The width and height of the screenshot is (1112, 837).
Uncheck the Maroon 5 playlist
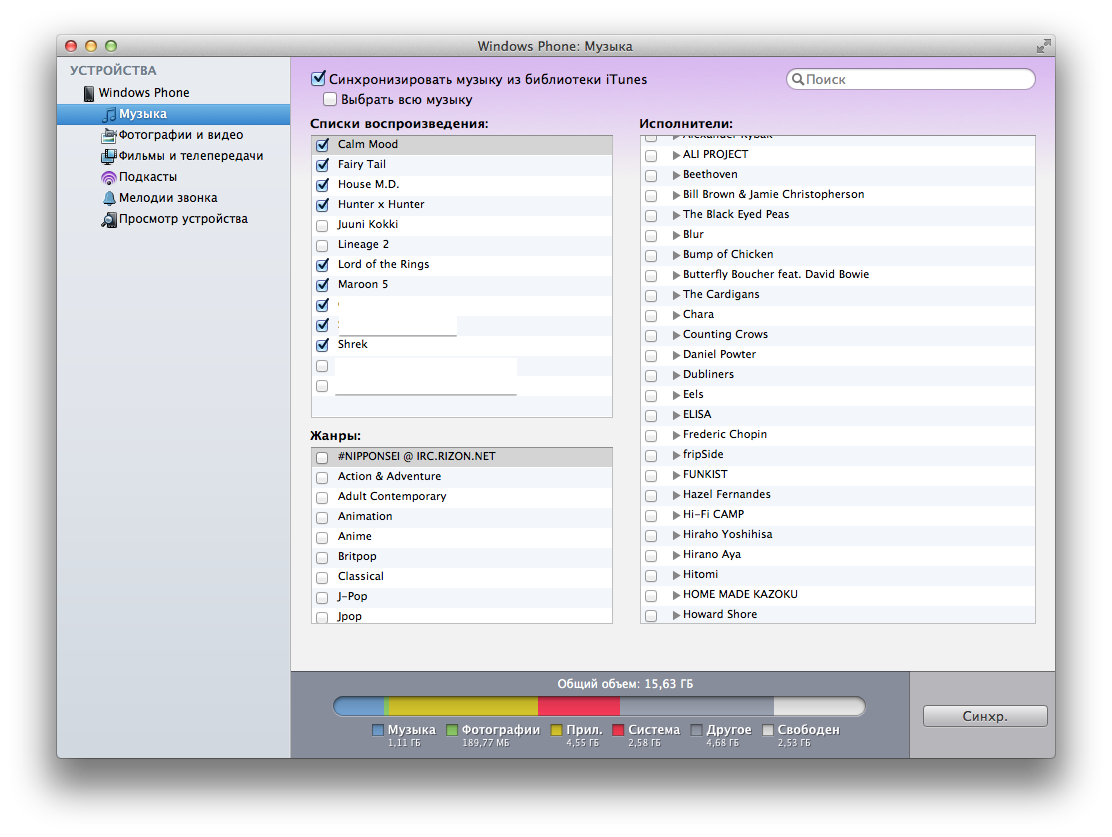pyautogui.click(x=323, y=284)
